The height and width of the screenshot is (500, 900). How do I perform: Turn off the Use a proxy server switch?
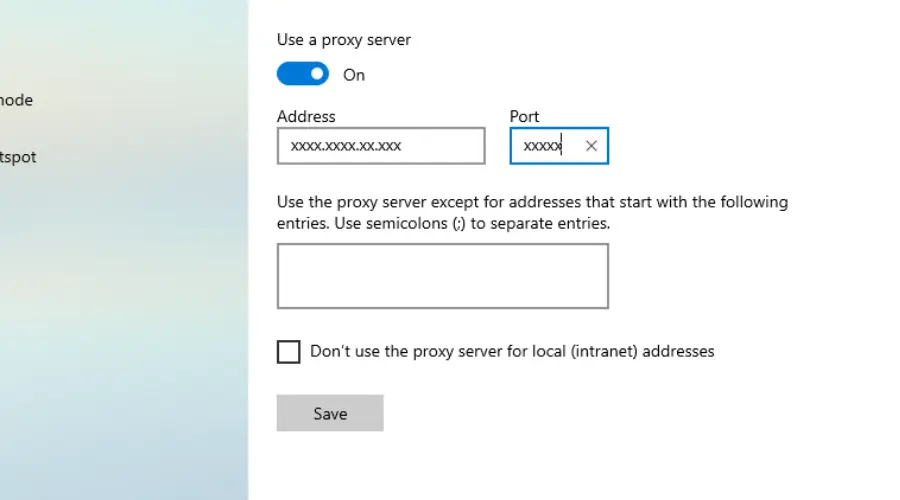[302, 74]
